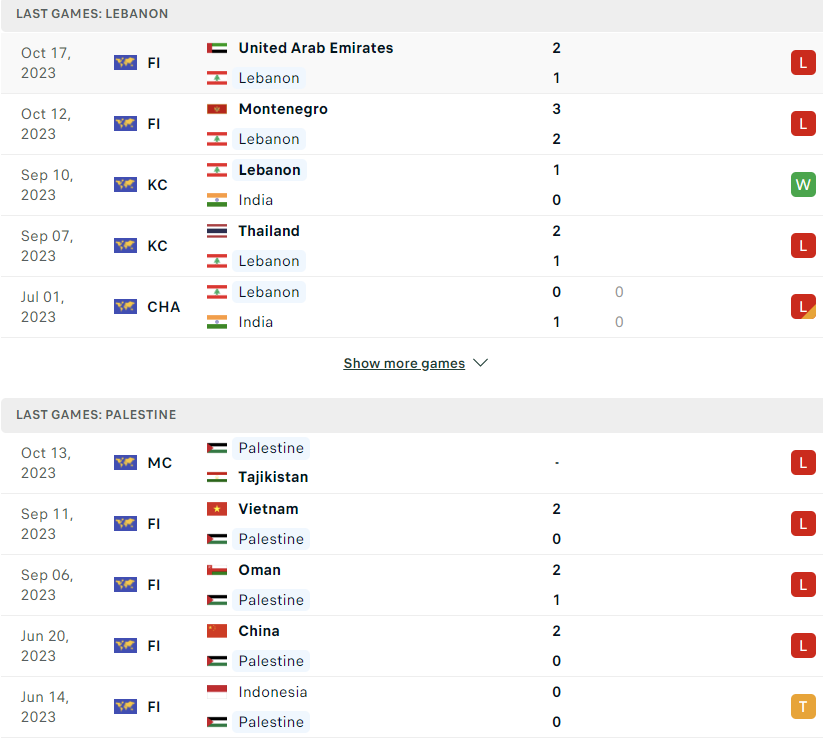
Task: Open the Montenegro team name
Action: tap(283, 109)
